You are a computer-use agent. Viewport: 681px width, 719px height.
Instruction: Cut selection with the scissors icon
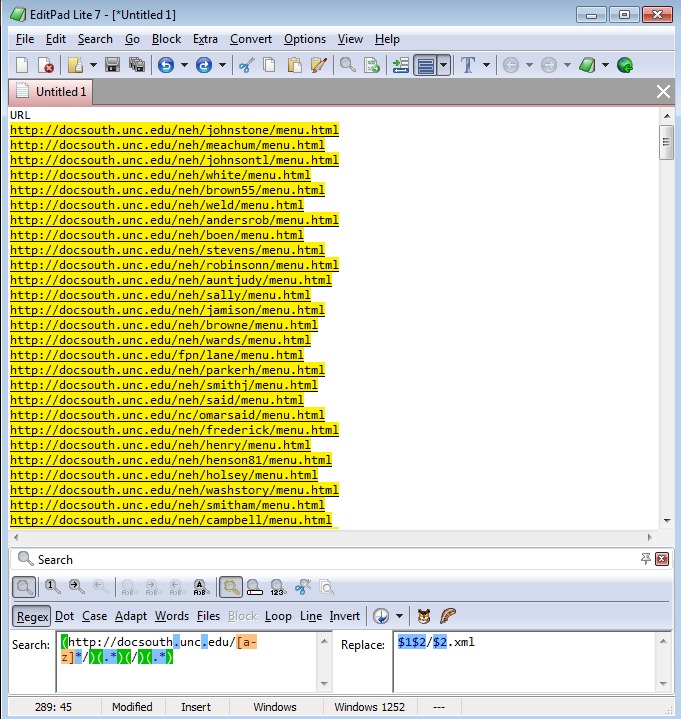(247, 65)
